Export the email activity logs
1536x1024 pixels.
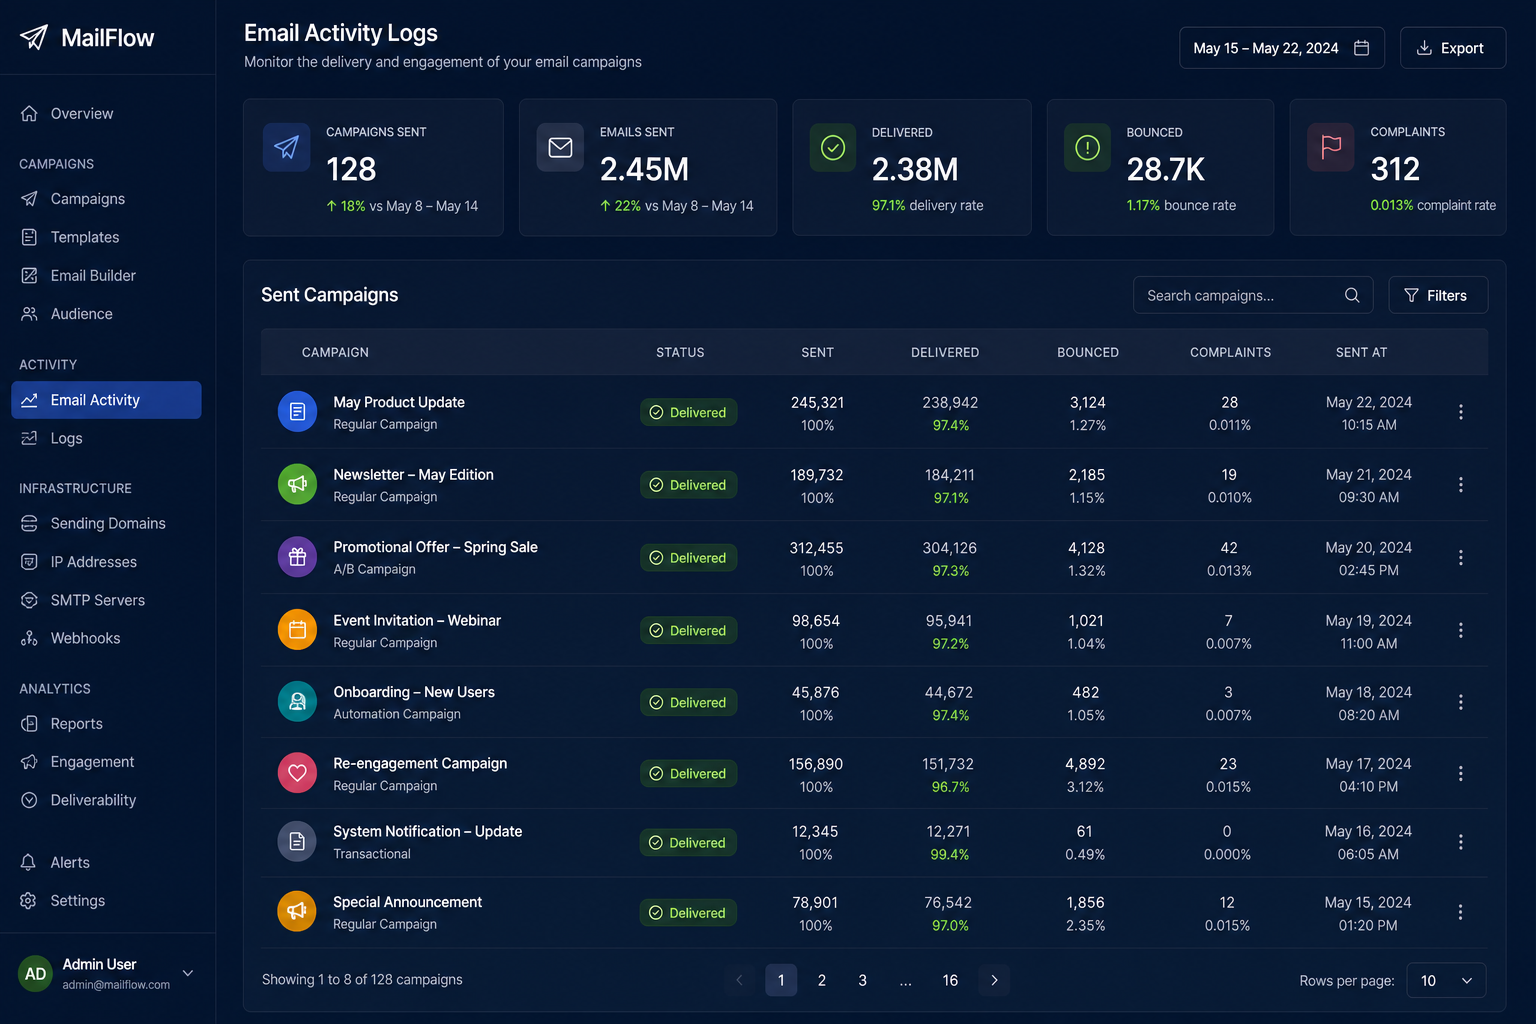pyautogui.click(x=1453, y=48)
